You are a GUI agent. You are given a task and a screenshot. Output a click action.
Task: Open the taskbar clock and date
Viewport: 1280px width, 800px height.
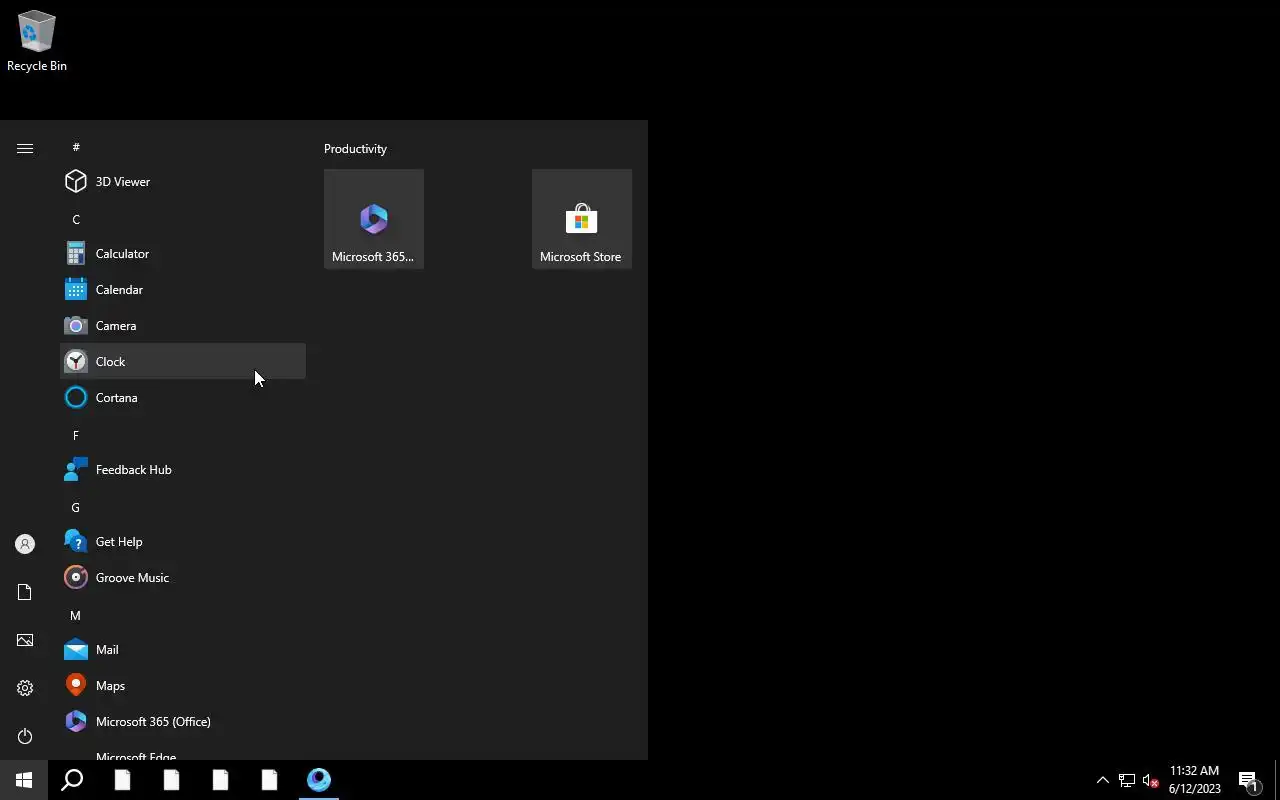click(x=1194, y=780)
